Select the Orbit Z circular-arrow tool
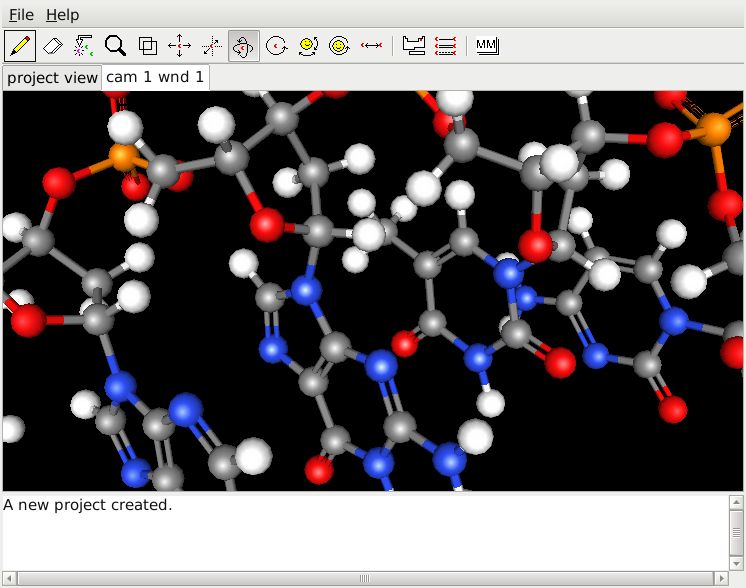The image size is (746, 588). [x=276, y=46]
